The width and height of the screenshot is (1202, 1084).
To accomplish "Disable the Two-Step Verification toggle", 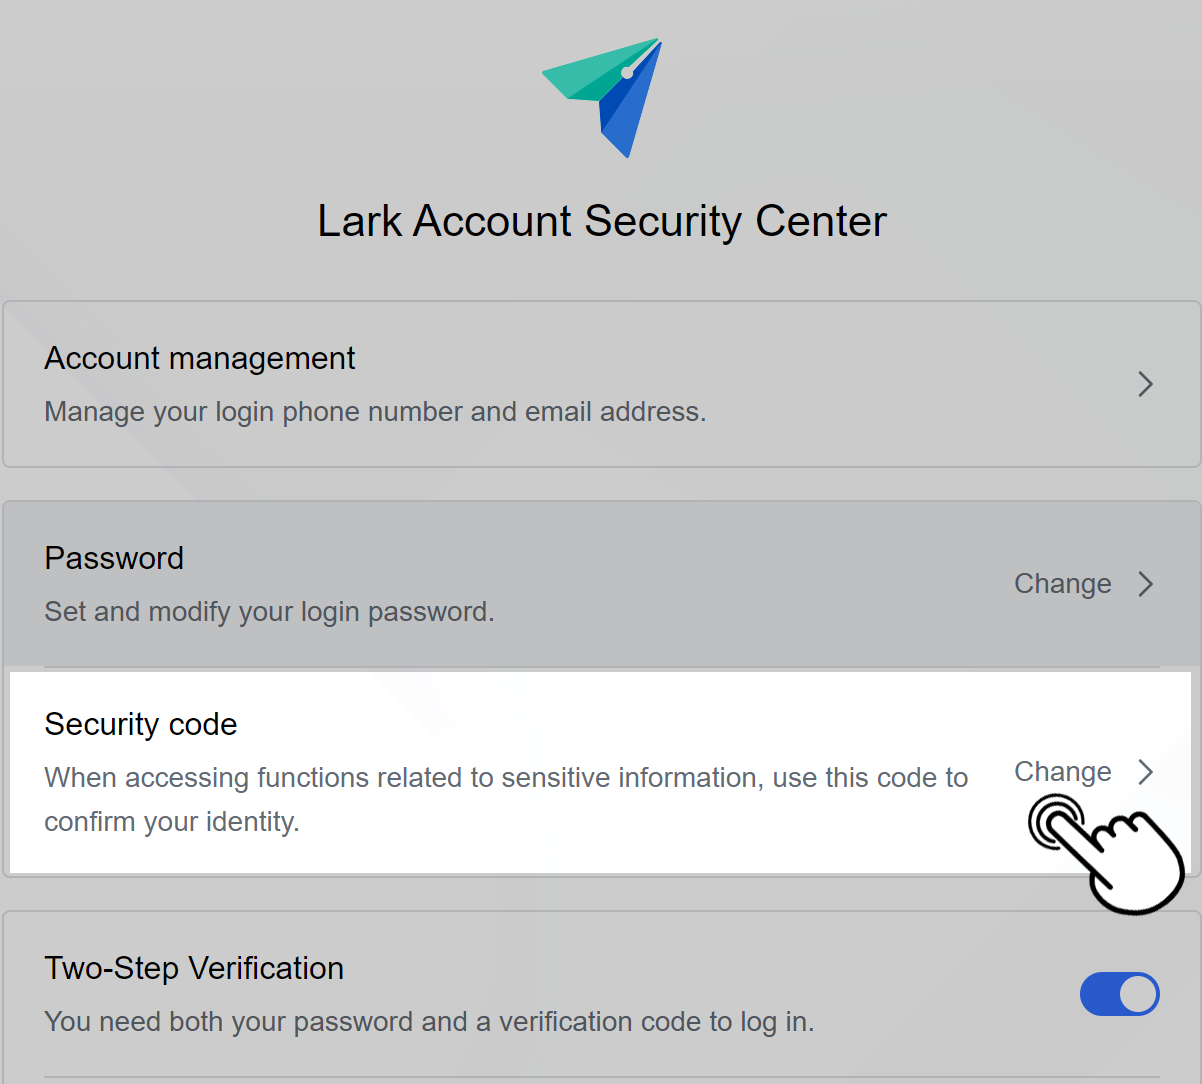I will pos(1120,994).
